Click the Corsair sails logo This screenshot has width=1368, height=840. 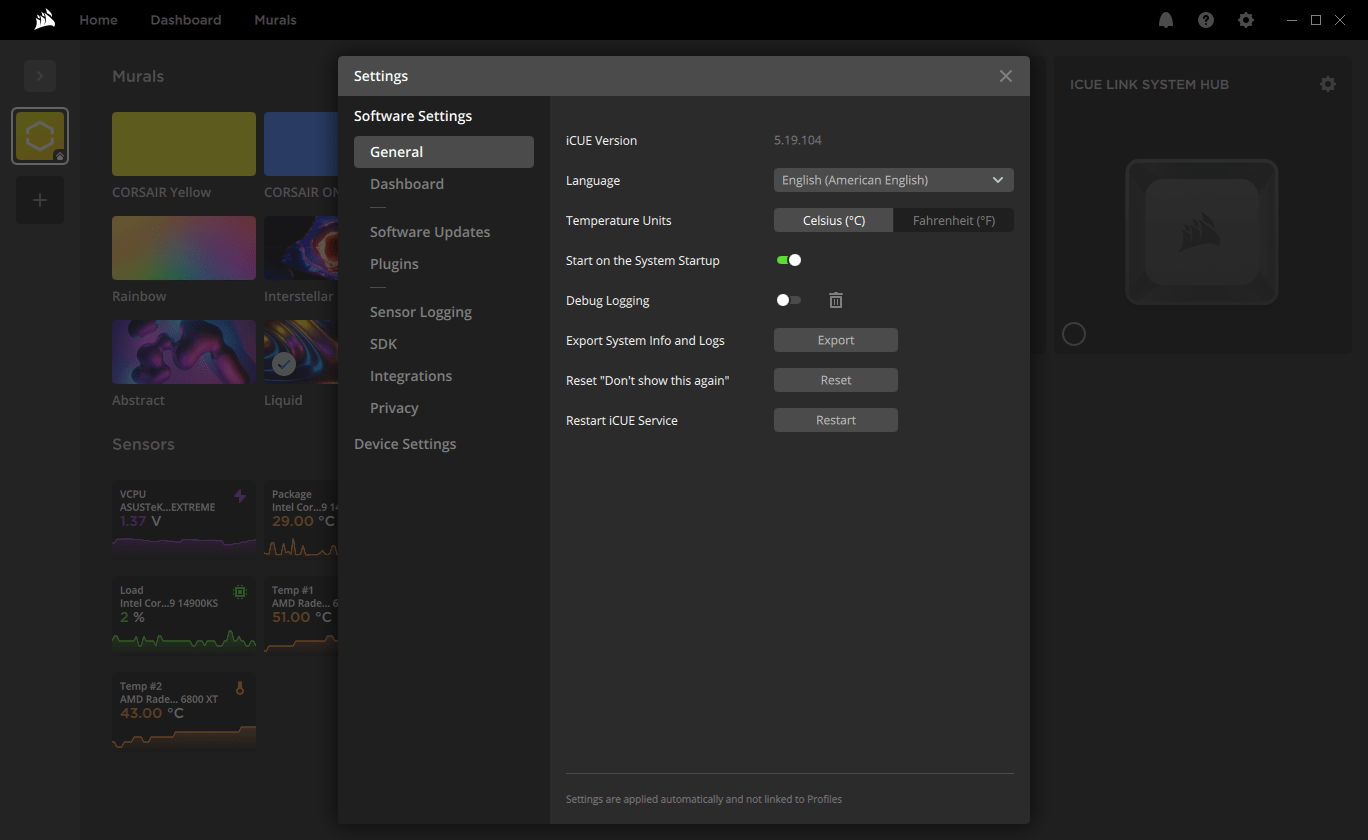tap(44, 20)
